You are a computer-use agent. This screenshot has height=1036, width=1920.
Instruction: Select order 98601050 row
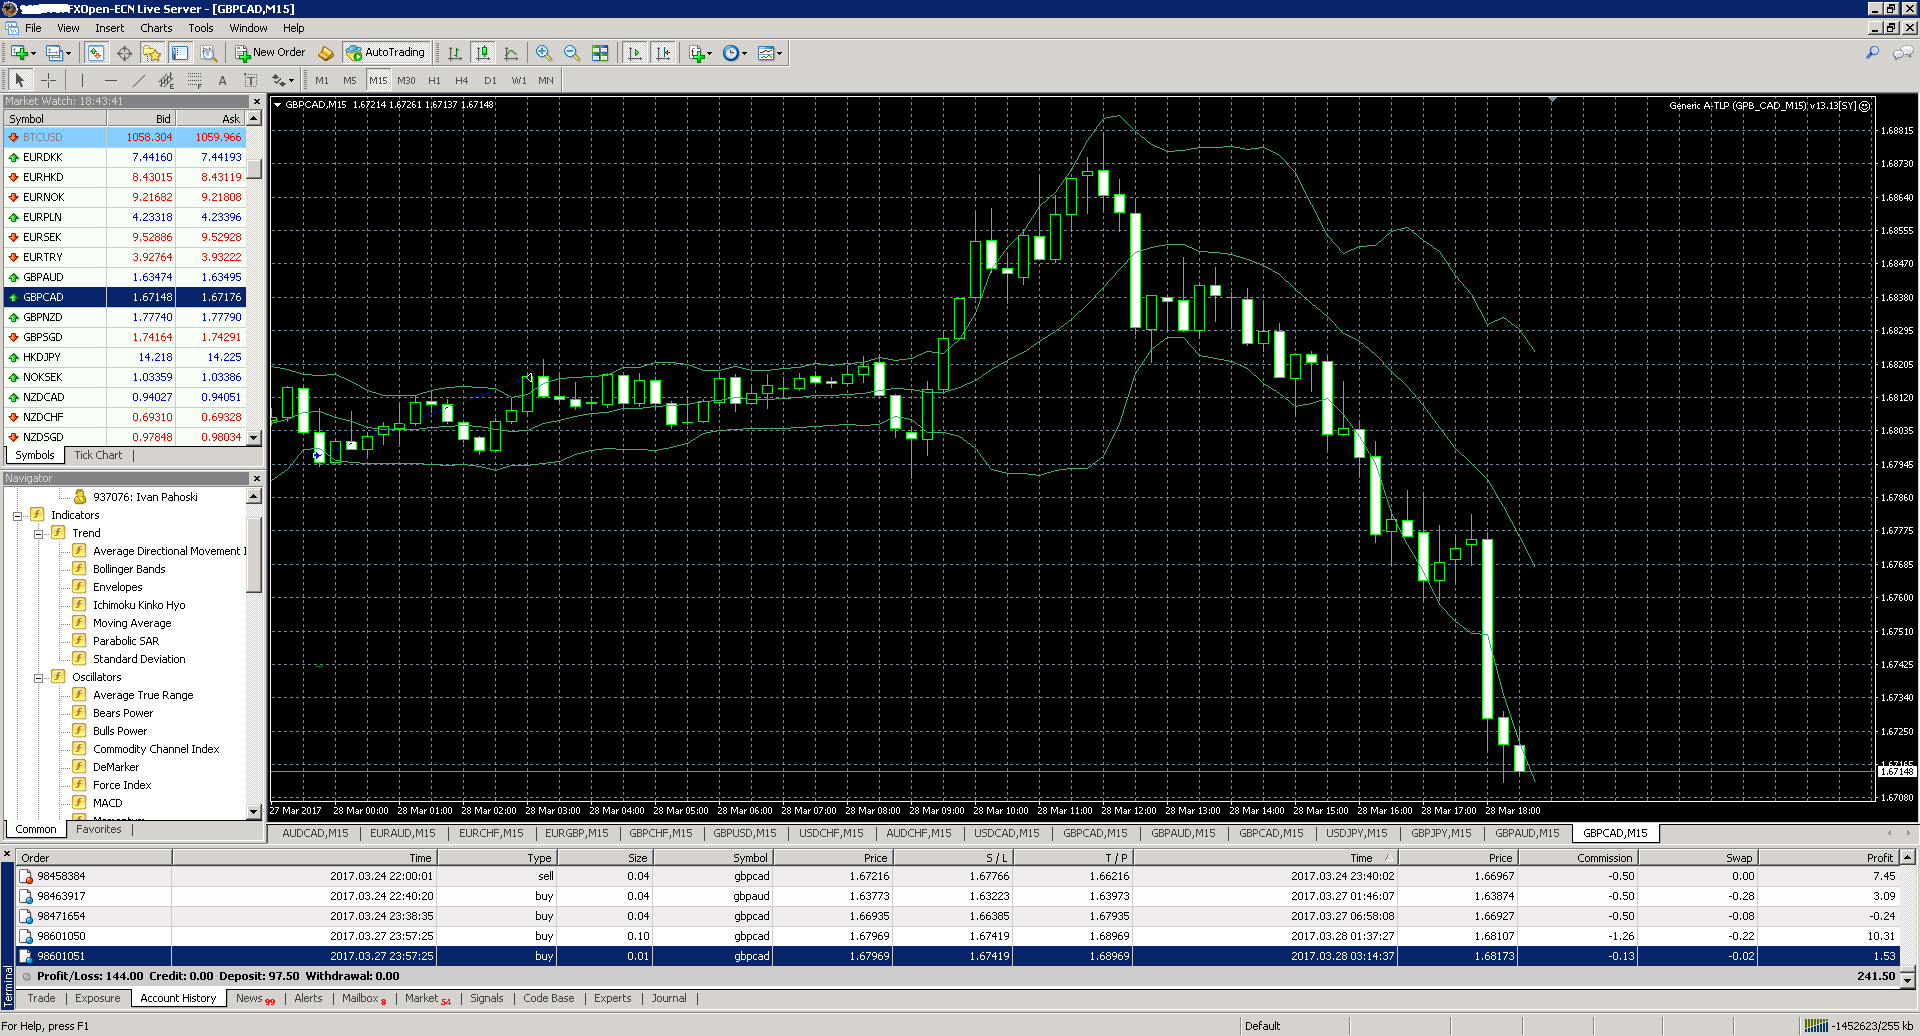(x=957, y=936)
